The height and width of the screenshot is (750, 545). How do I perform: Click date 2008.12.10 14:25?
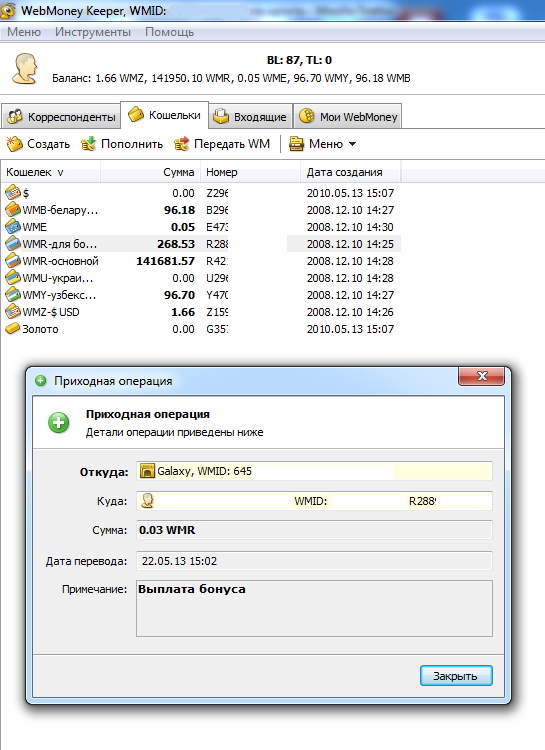(x=350, y=244)
